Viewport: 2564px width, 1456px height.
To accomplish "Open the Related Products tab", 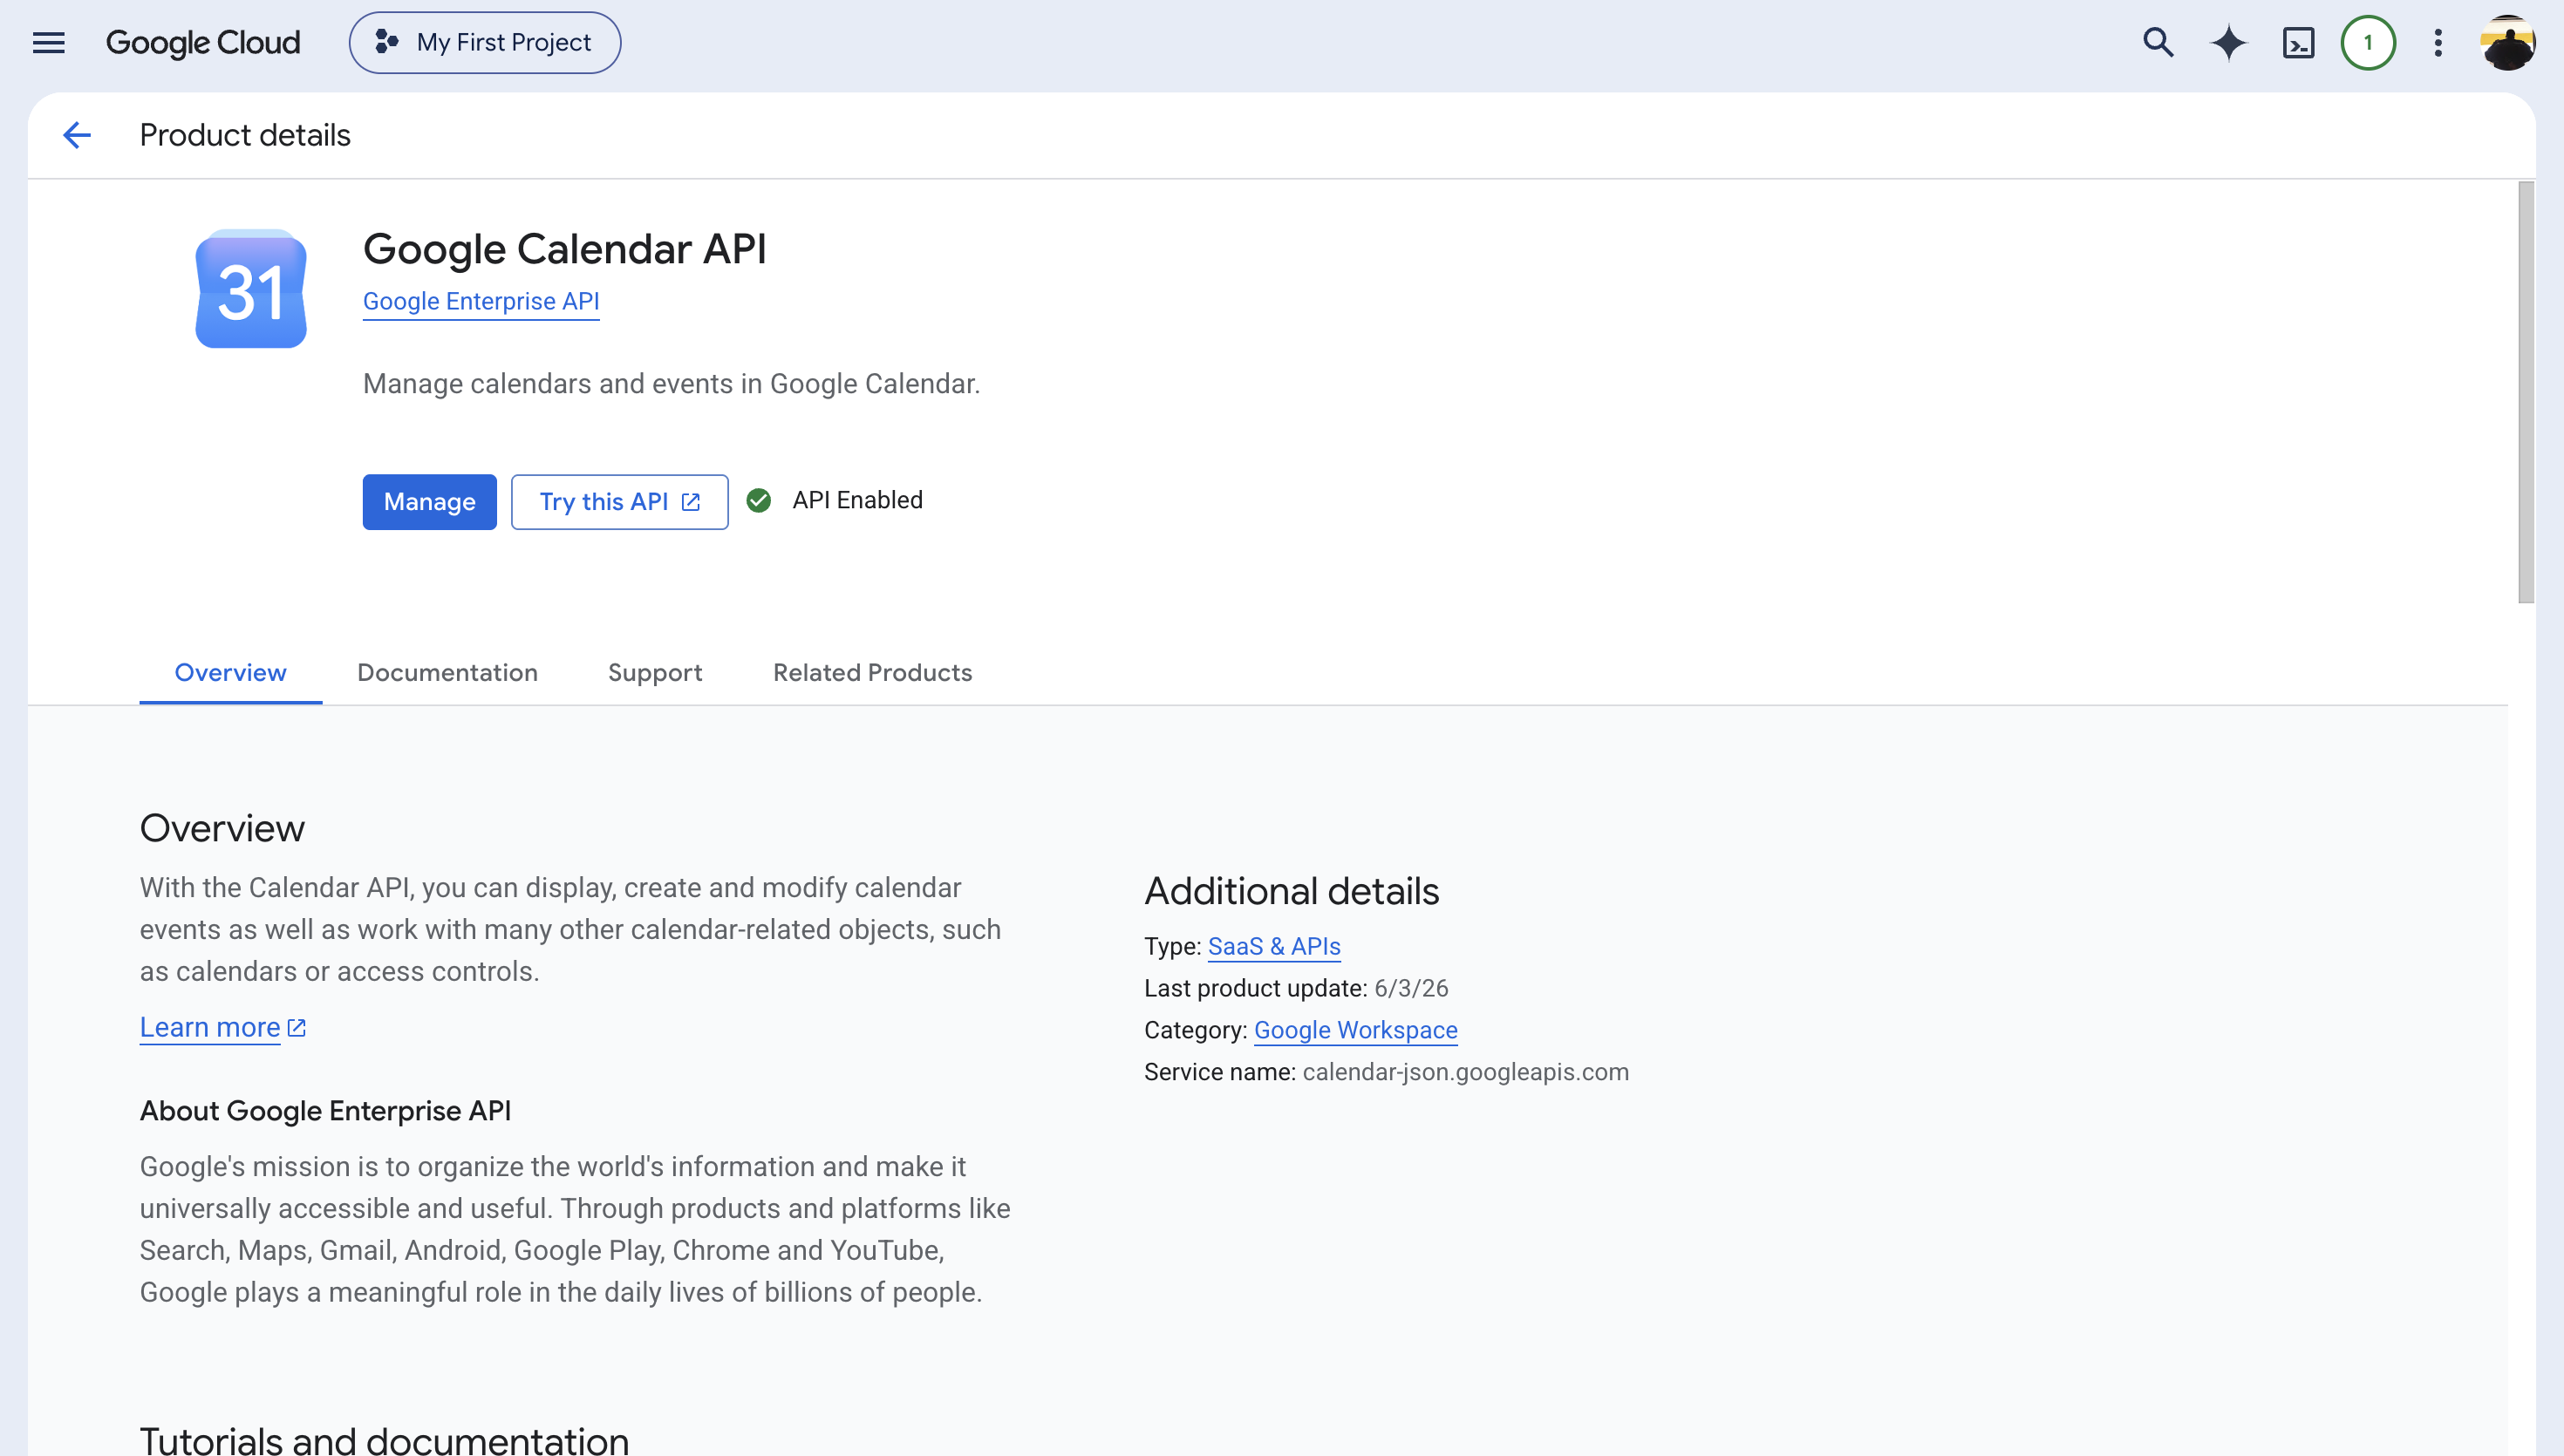I will coord(872,672).
